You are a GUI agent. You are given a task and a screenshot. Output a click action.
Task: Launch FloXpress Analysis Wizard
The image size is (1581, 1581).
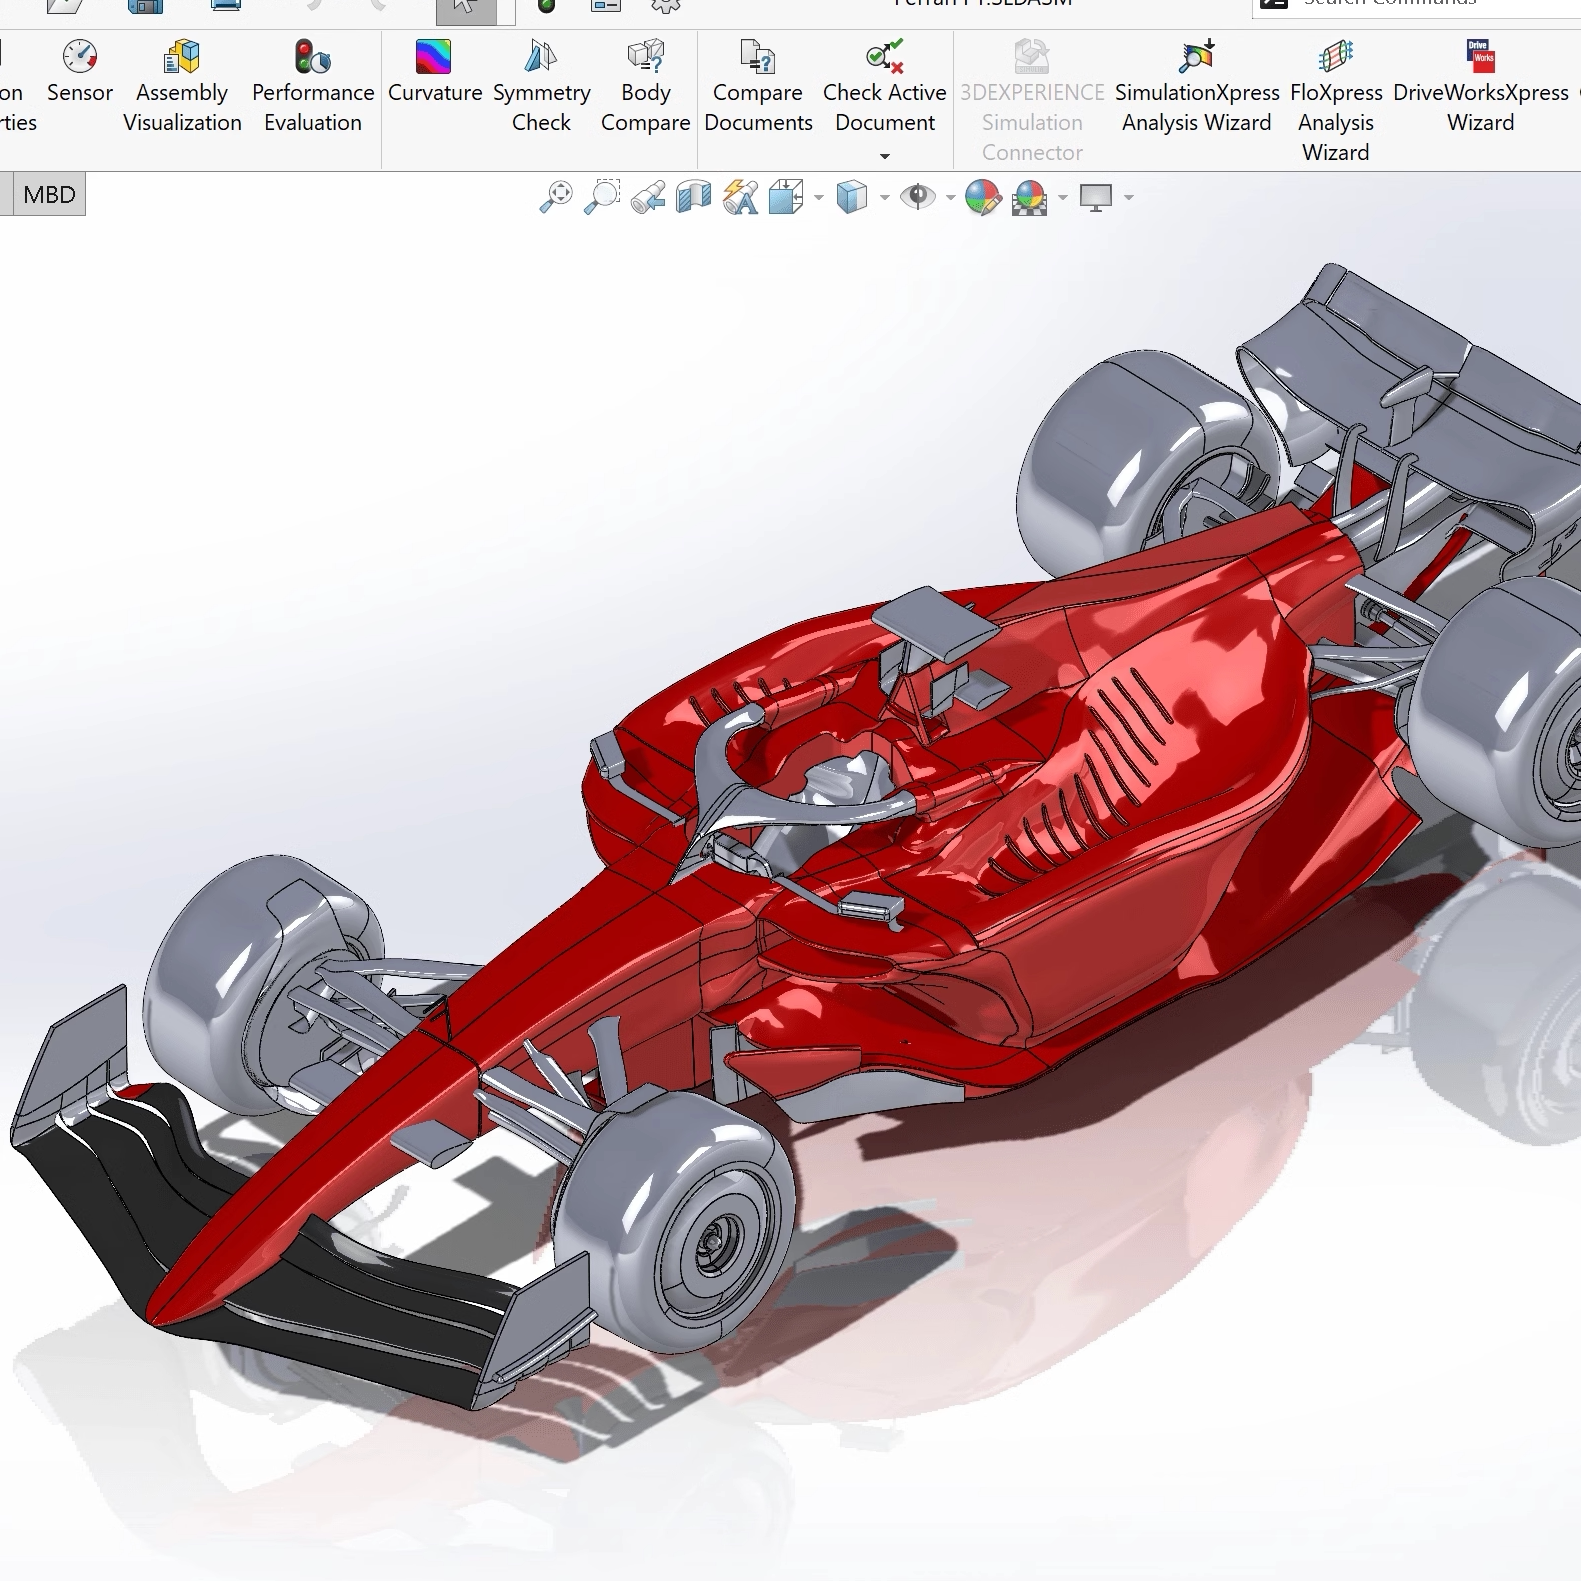(x=1336, y=101)
